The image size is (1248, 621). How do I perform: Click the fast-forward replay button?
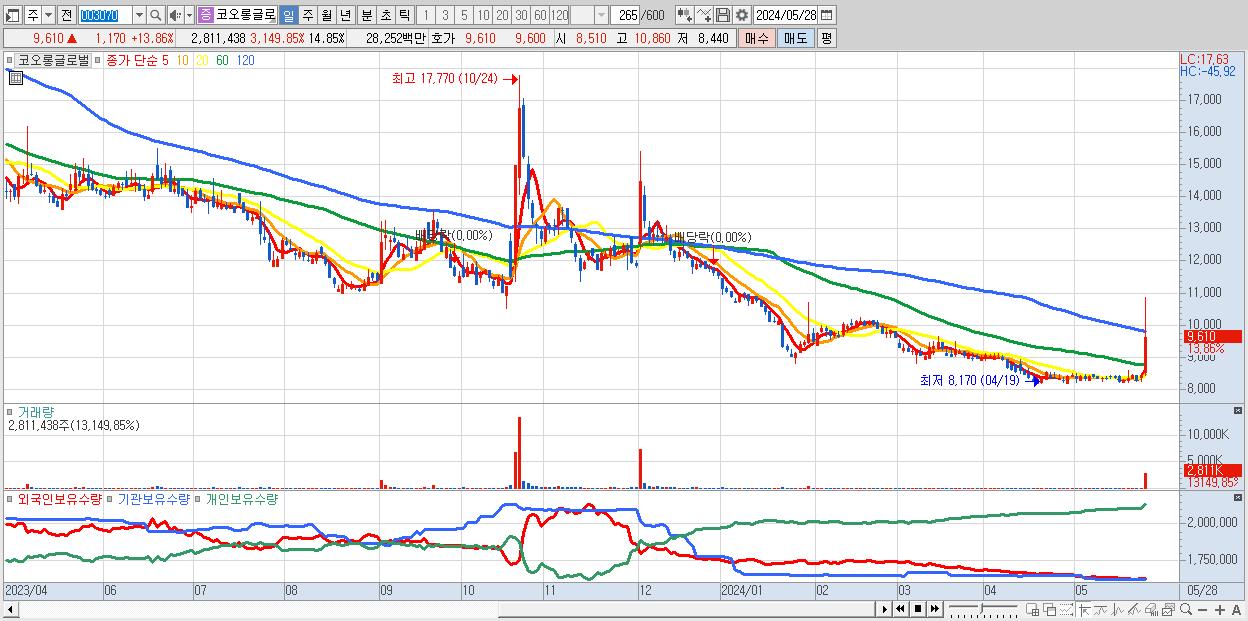point(934,609)
